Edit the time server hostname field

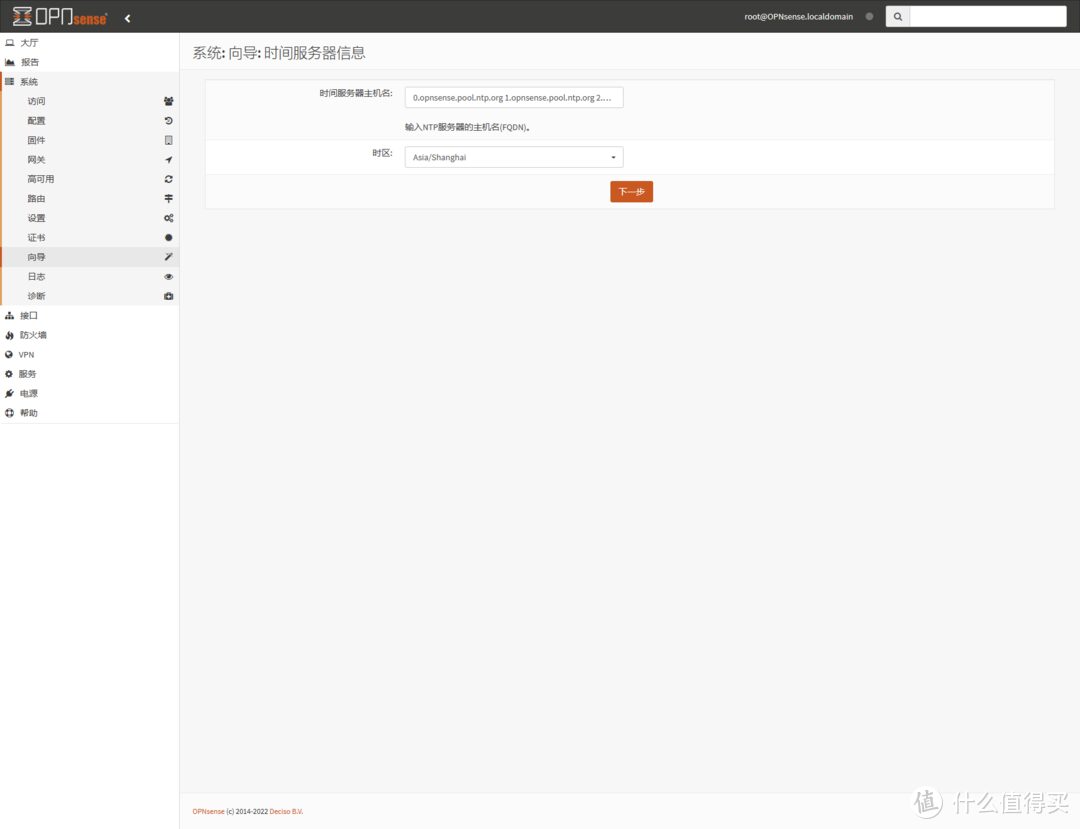click(514, 98)
